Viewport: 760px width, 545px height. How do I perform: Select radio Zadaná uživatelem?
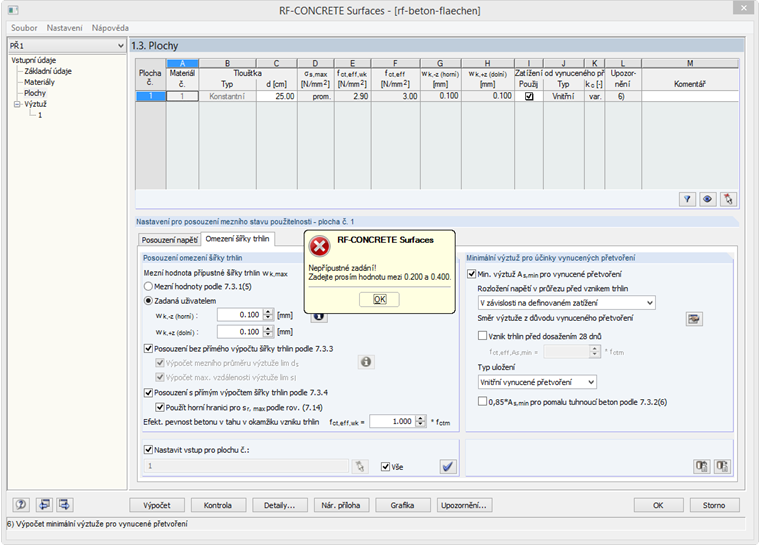pos(148,301)
